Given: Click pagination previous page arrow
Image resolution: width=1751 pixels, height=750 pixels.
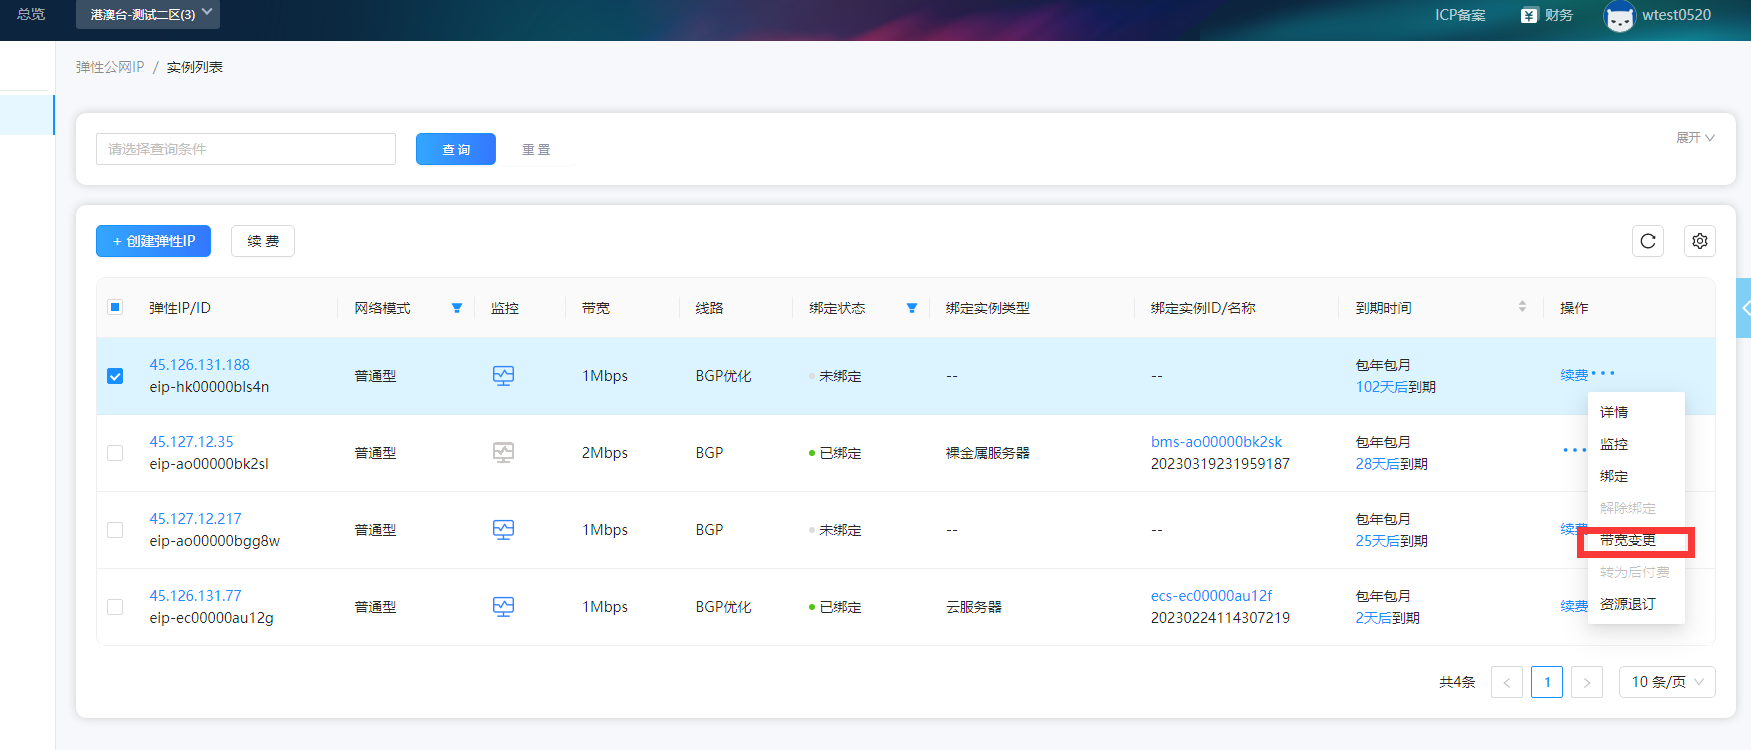Looking at the screenshot, I should pyautogui.click(x=1507, y=682).
